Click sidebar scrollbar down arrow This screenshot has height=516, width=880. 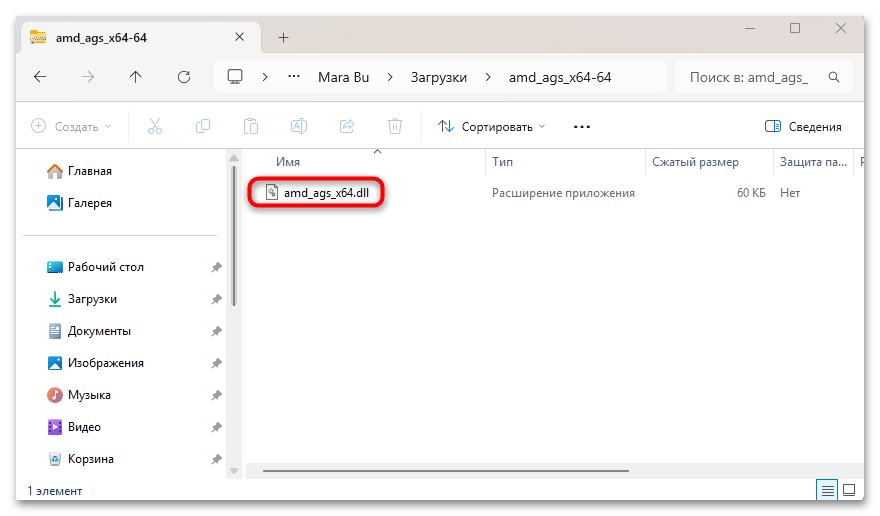coord(234,471)
